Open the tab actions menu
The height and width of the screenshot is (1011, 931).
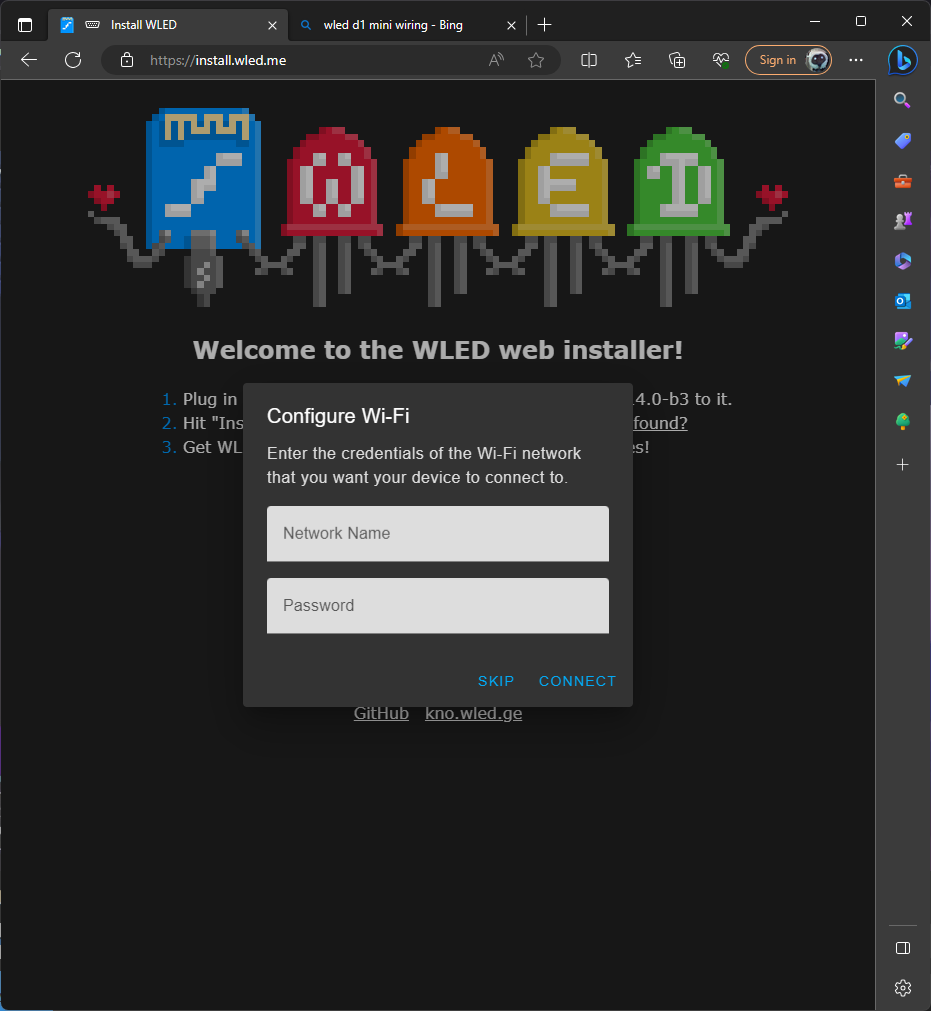pyautogui.click(x=24, y=24)
